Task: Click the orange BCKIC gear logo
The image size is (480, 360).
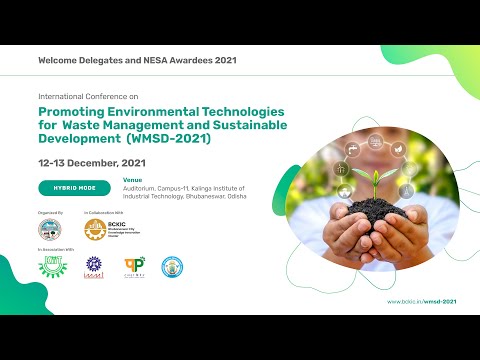Action: point(95,229)
